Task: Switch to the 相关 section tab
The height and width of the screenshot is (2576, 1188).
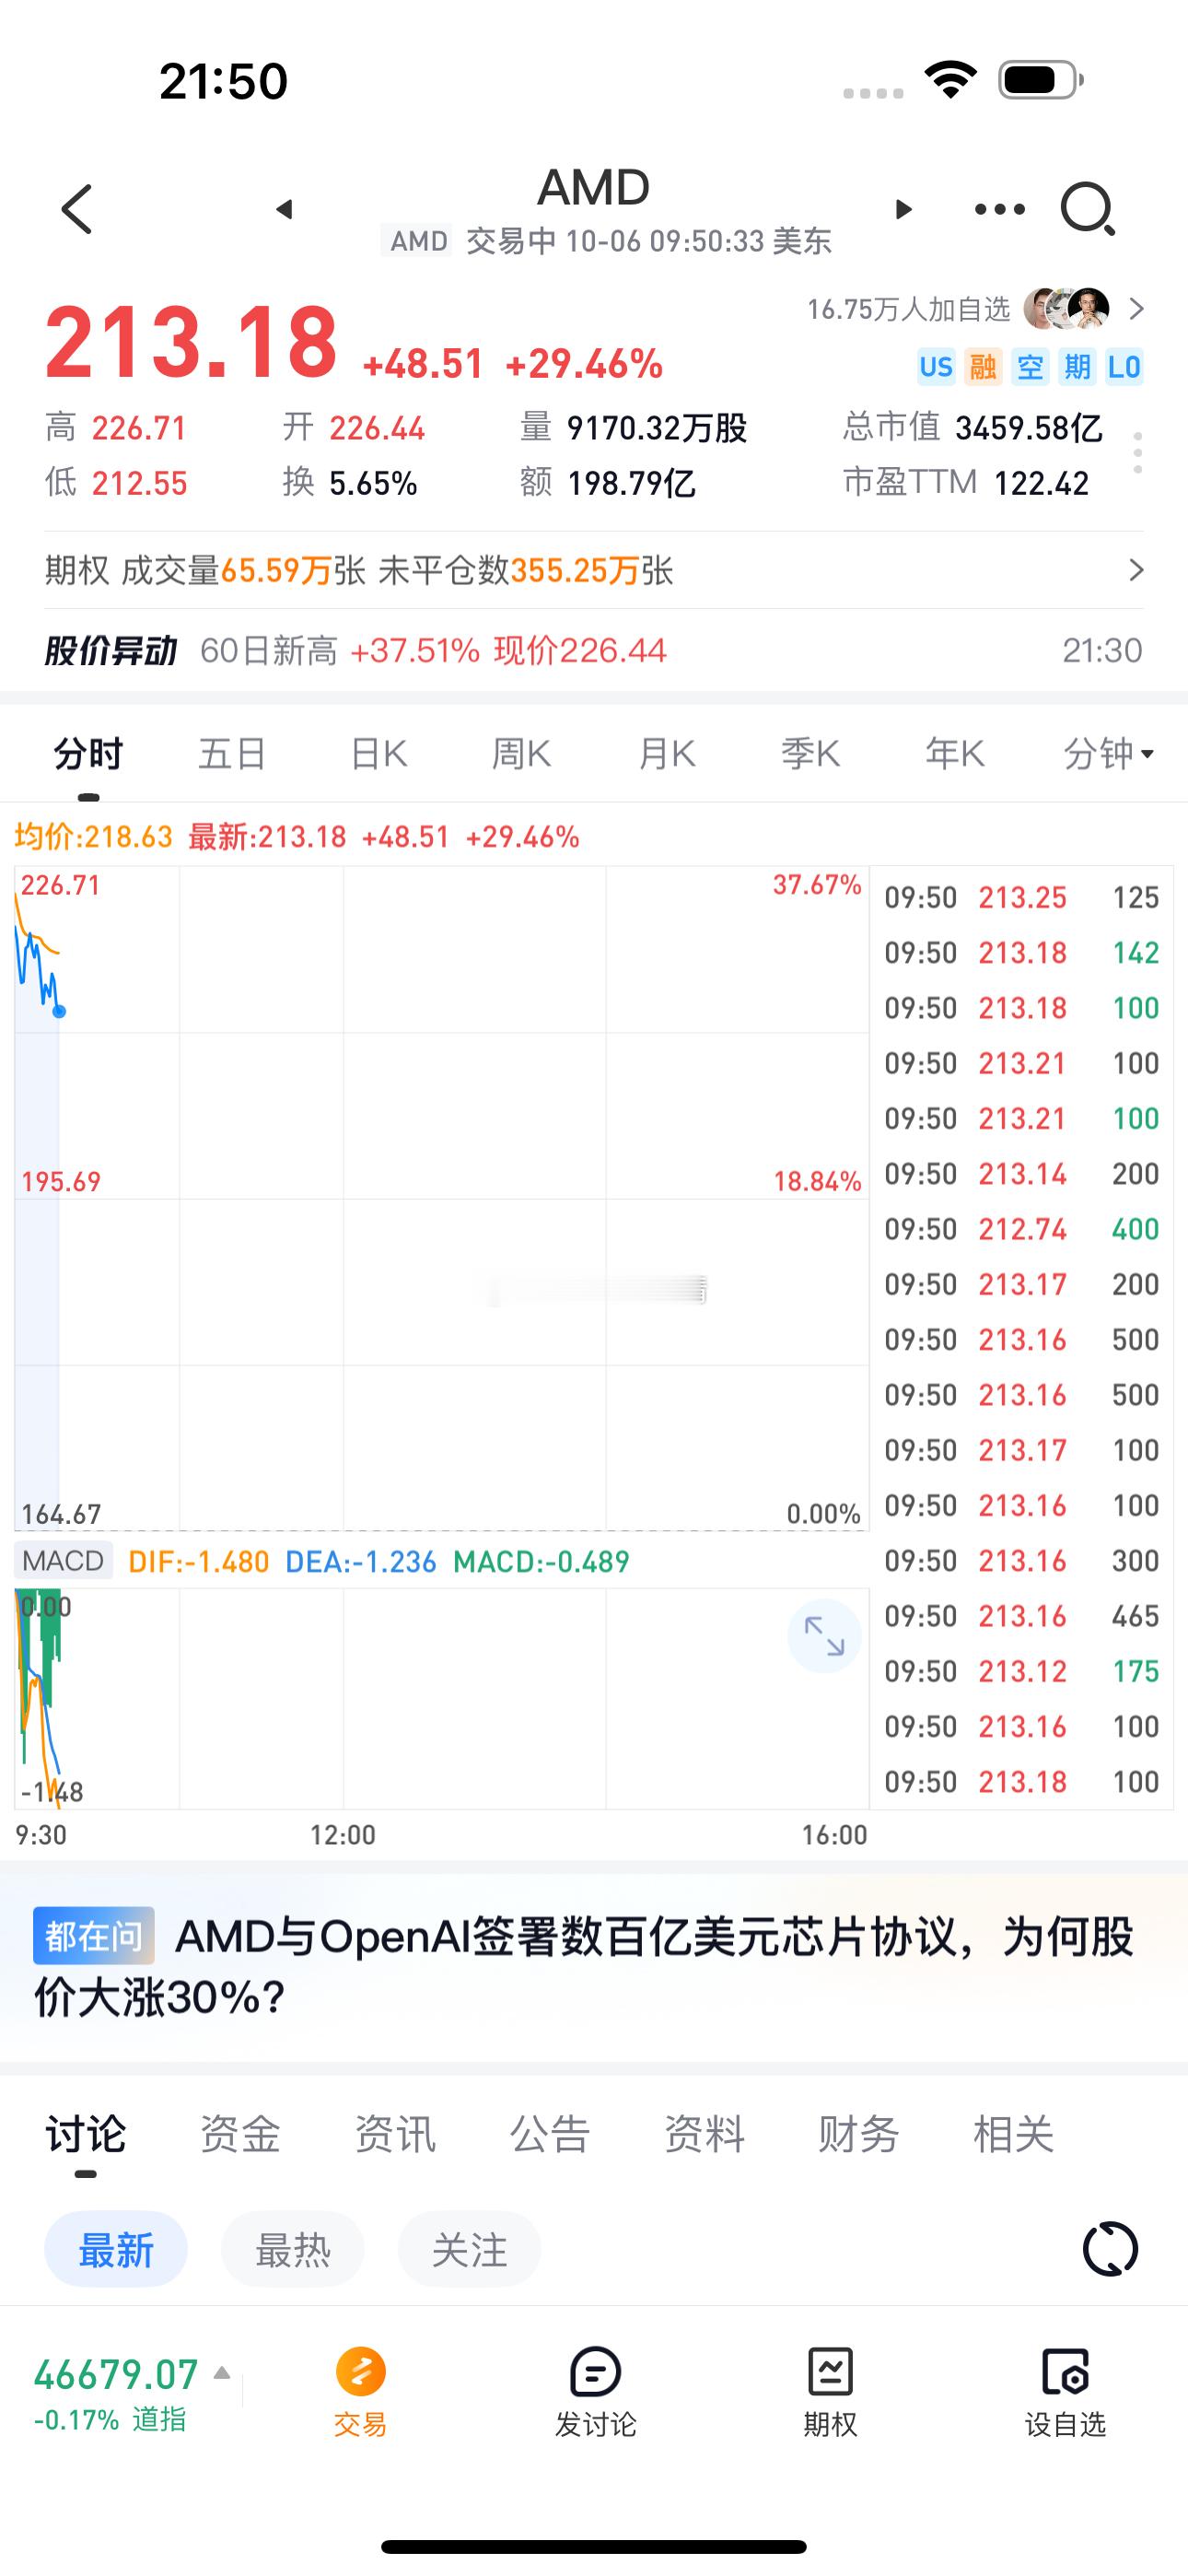Action: pos(1013,2134)
